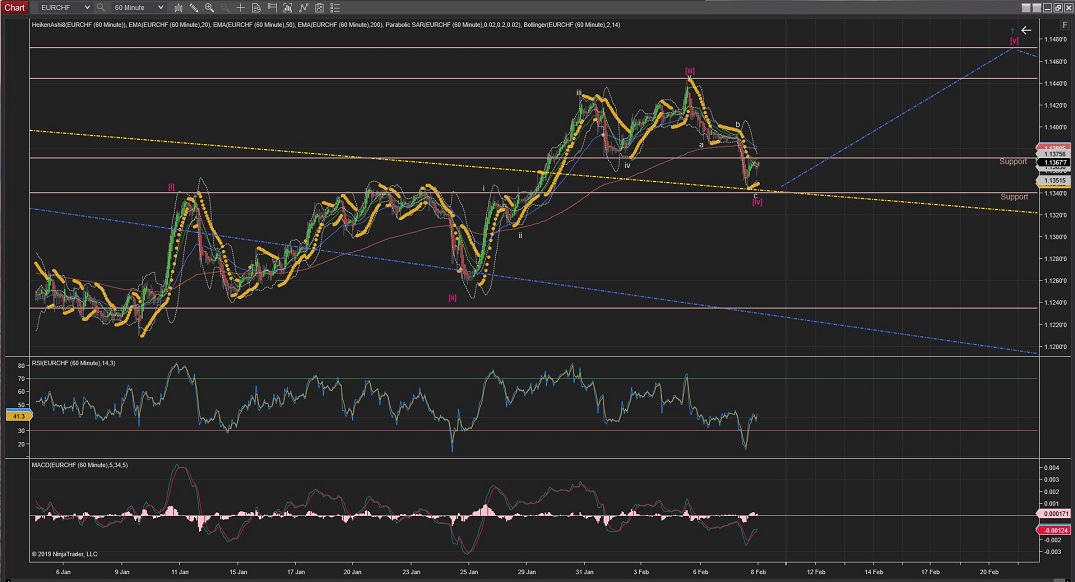Close the Chart window
This screenshot has height=582, width=1075.
tap(1069, 8)
